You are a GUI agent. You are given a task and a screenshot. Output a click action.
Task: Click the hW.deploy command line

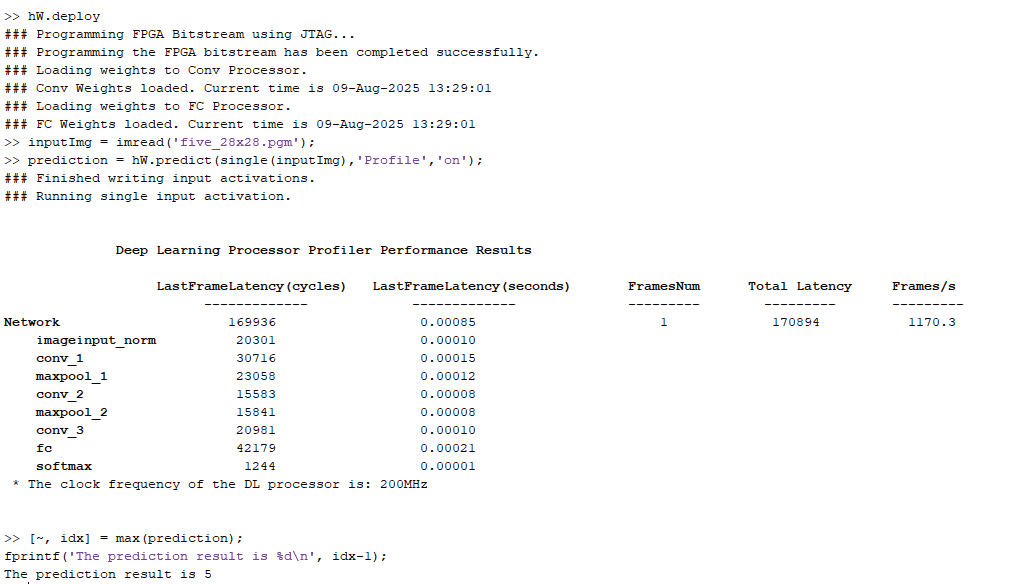(60, 16)
